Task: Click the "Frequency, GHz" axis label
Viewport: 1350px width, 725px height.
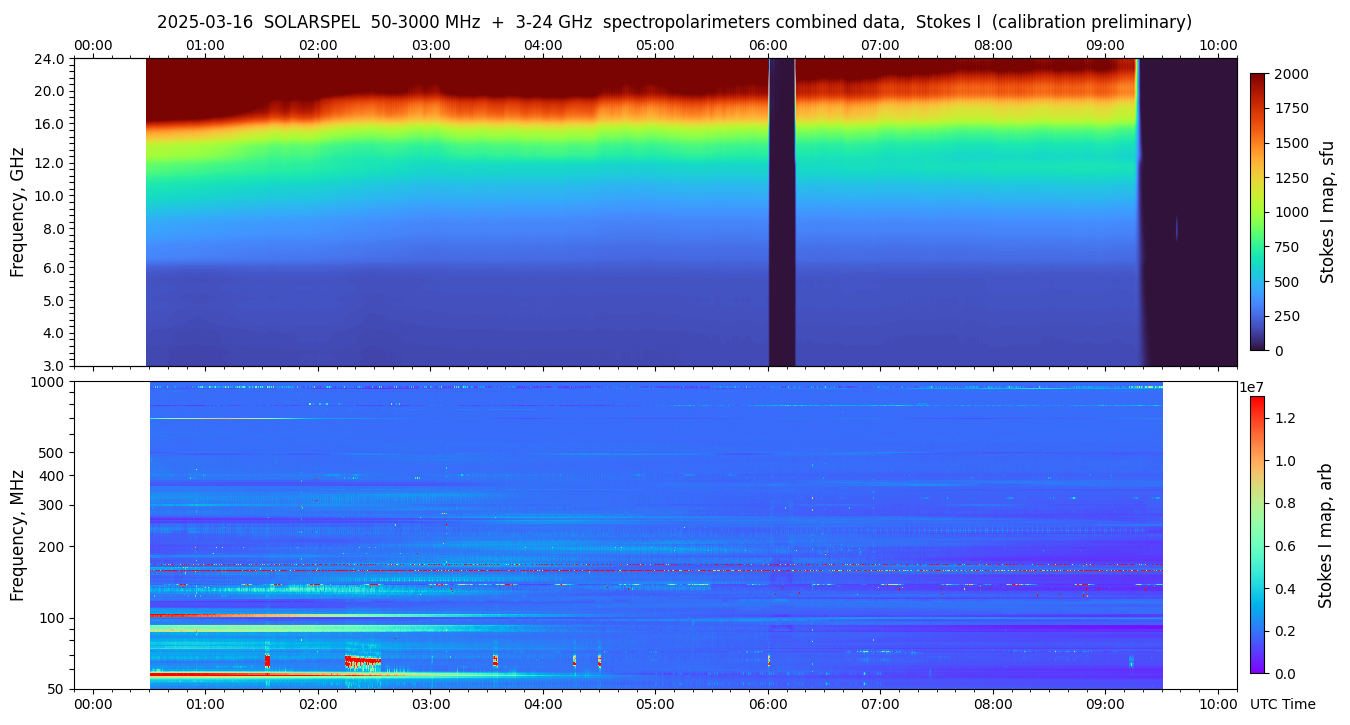Action: [17, 212]
